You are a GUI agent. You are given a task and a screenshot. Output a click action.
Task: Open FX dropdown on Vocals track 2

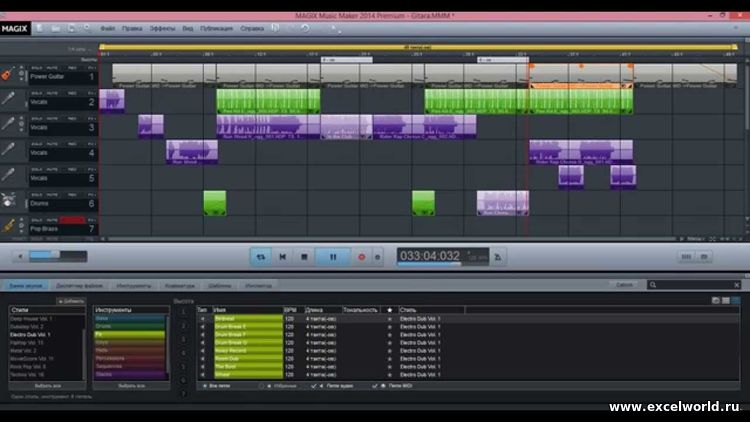92,93
